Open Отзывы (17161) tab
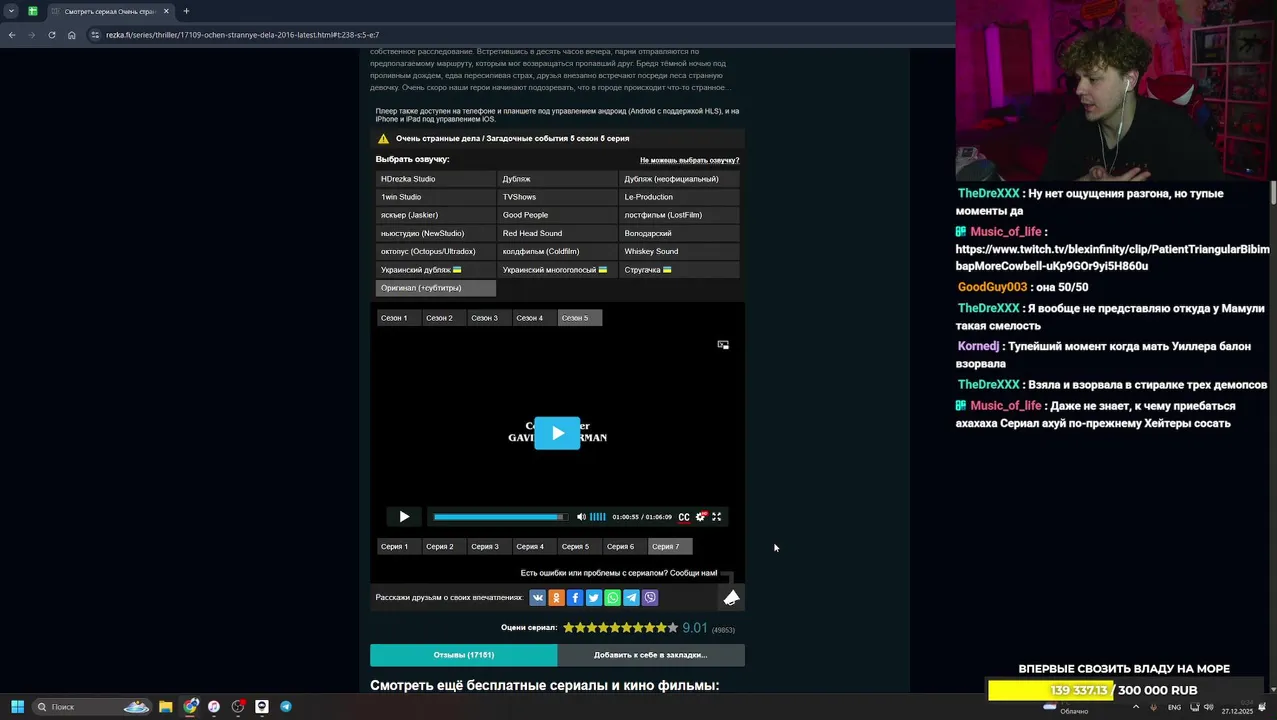The image size is (1277, 720). [x=463, y=655]
